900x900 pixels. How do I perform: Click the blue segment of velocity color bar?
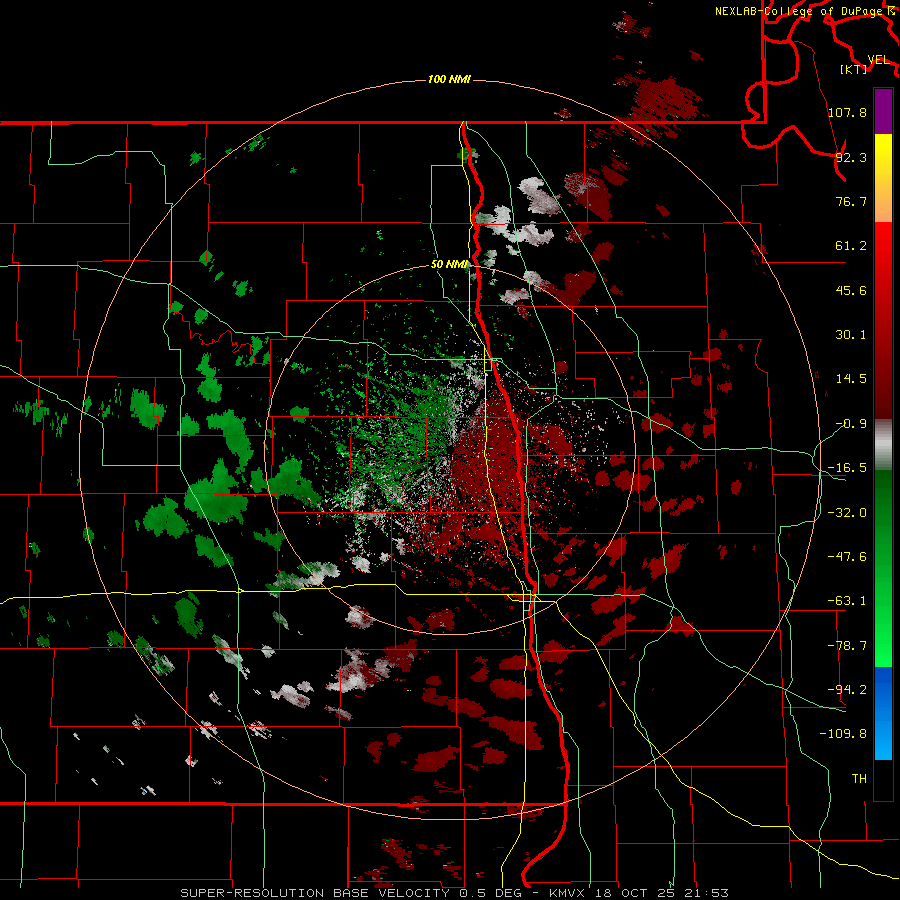(x=883, y=713)
